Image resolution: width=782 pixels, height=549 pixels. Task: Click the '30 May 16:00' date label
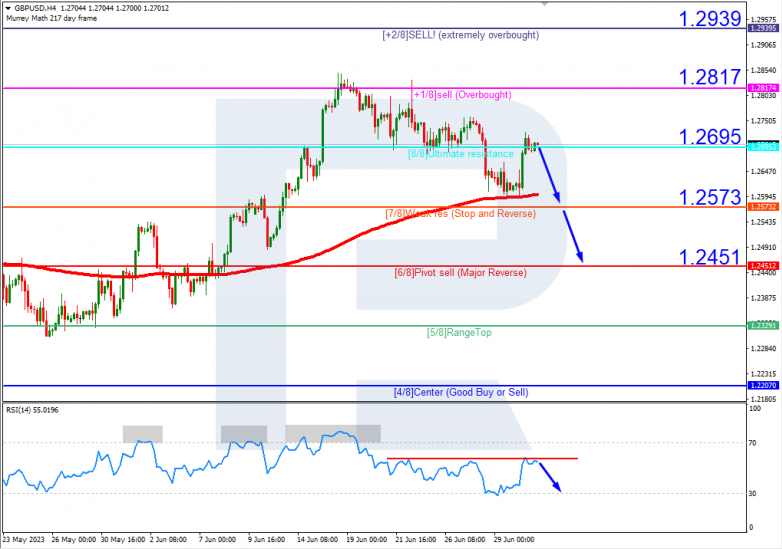[x=123, y=540]
